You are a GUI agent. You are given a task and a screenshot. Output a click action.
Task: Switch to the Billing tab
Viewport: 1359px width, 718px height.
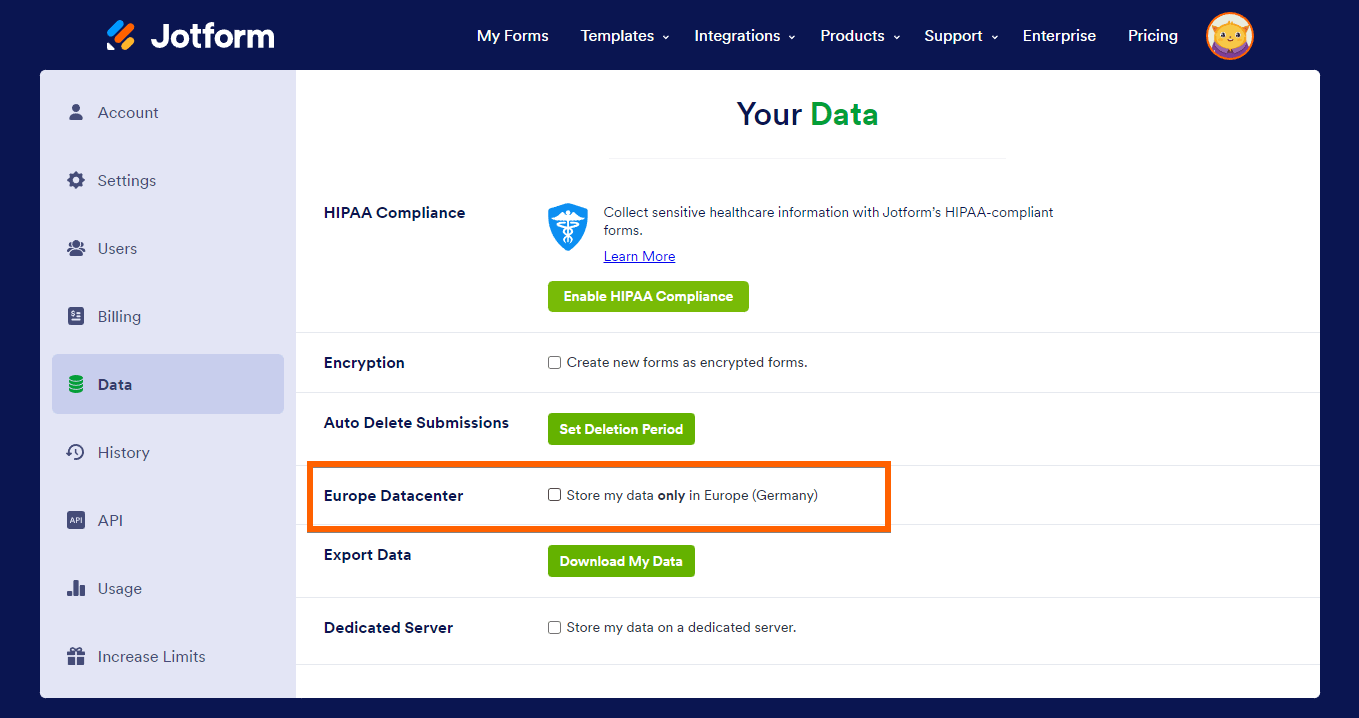[x=168, y=316]
